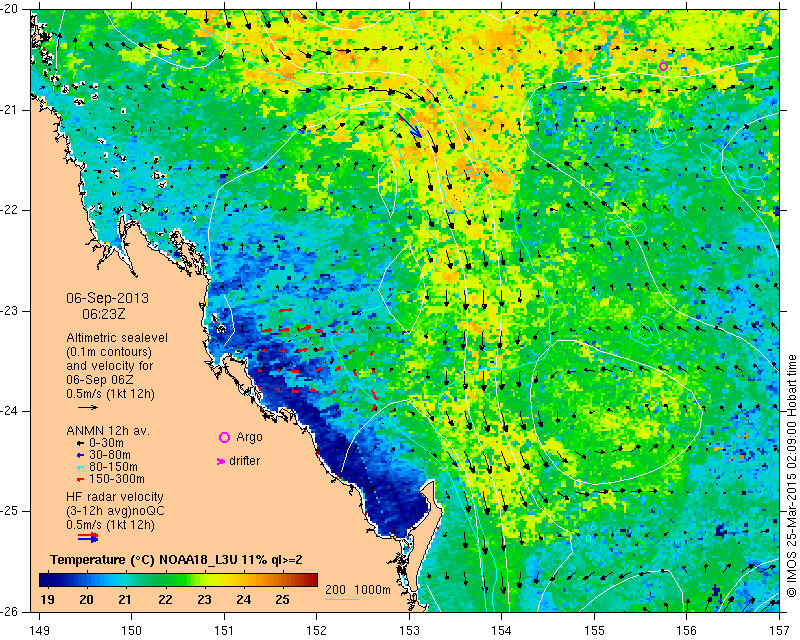800x640 pixels.
Task: Click the latitude axis label -26
Action: [10, 611]
